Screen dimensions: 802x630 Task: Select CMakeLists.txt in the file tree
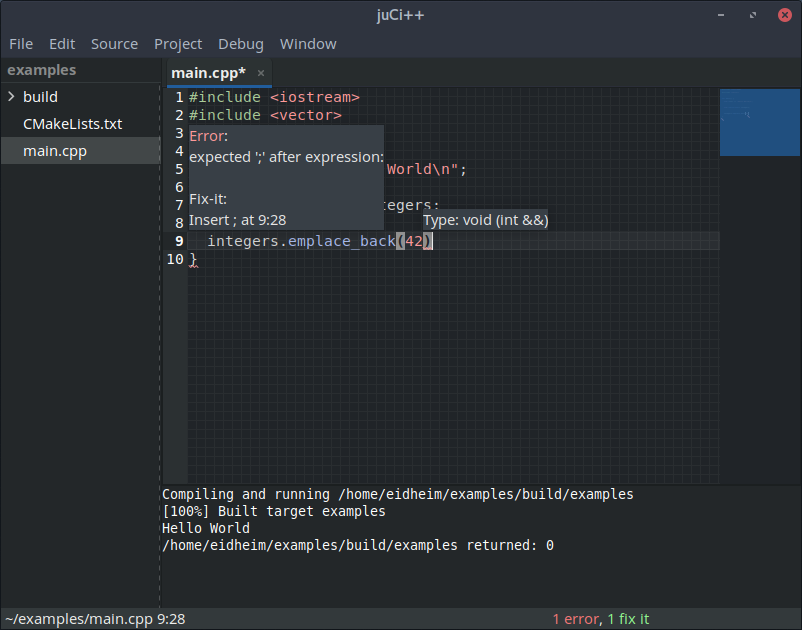72,124
